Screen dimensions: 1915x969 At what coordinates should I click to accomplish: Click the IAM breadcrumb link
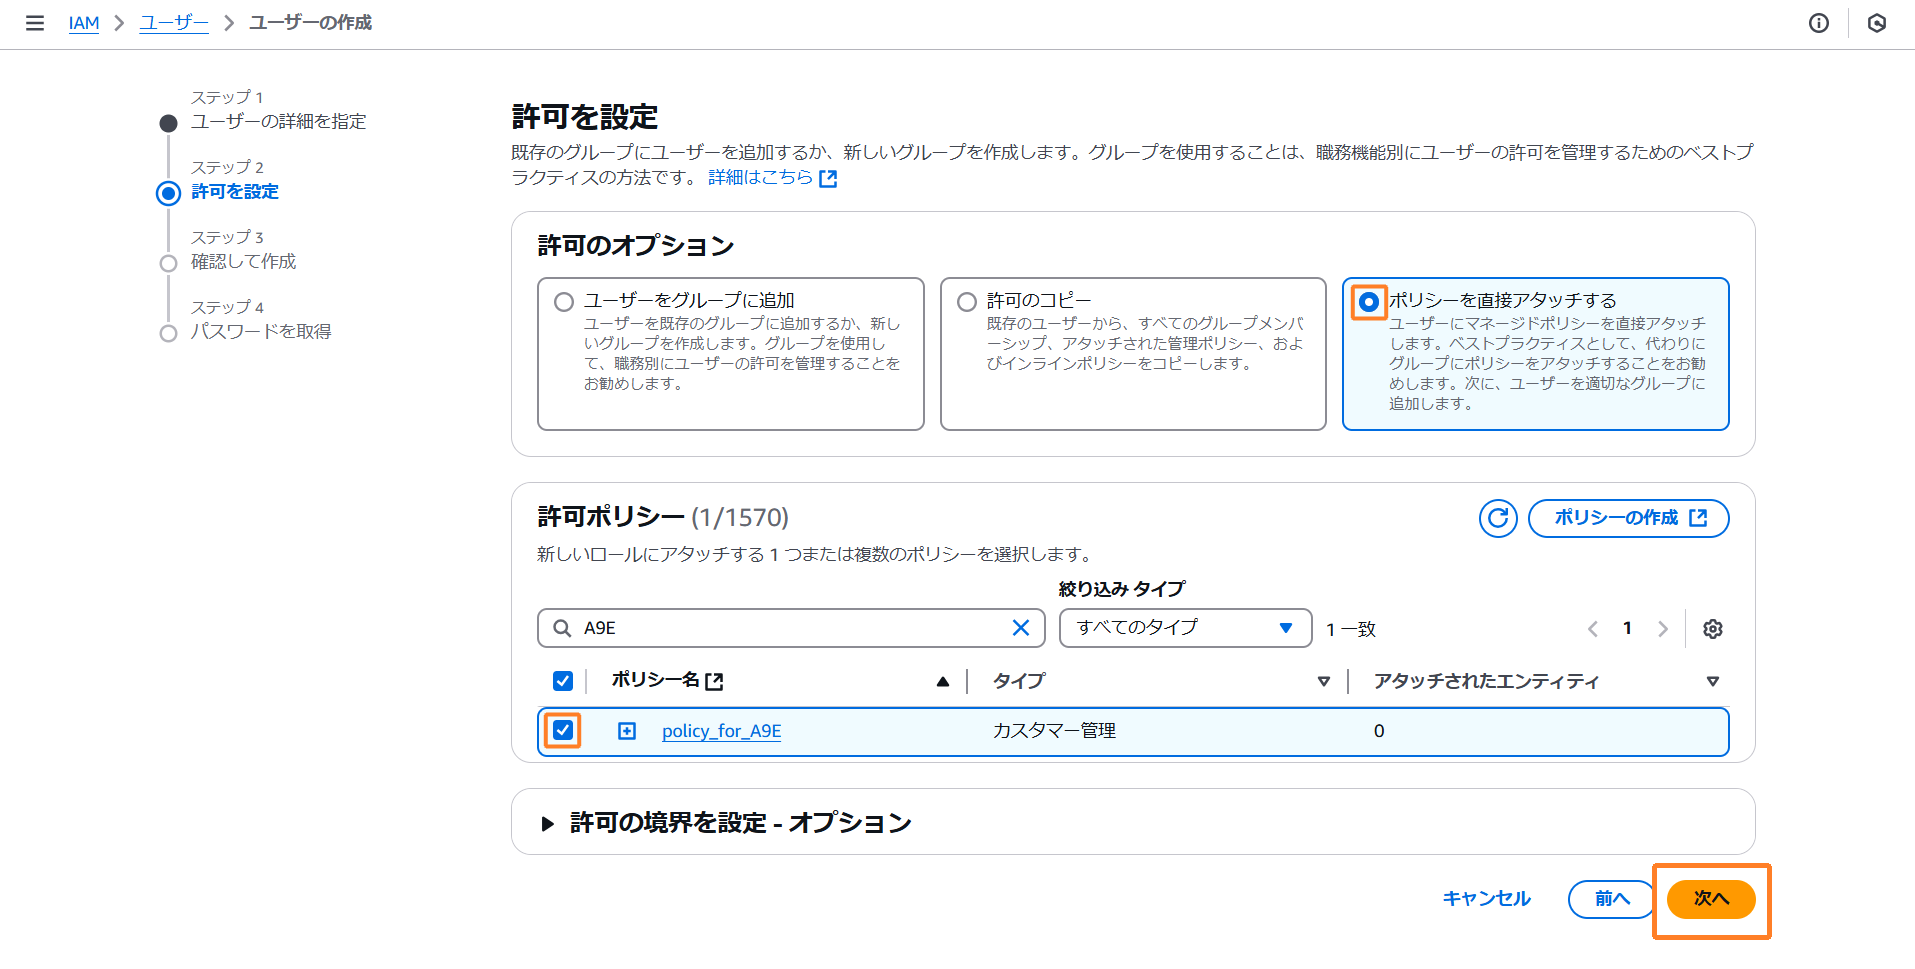pos(84,23)
